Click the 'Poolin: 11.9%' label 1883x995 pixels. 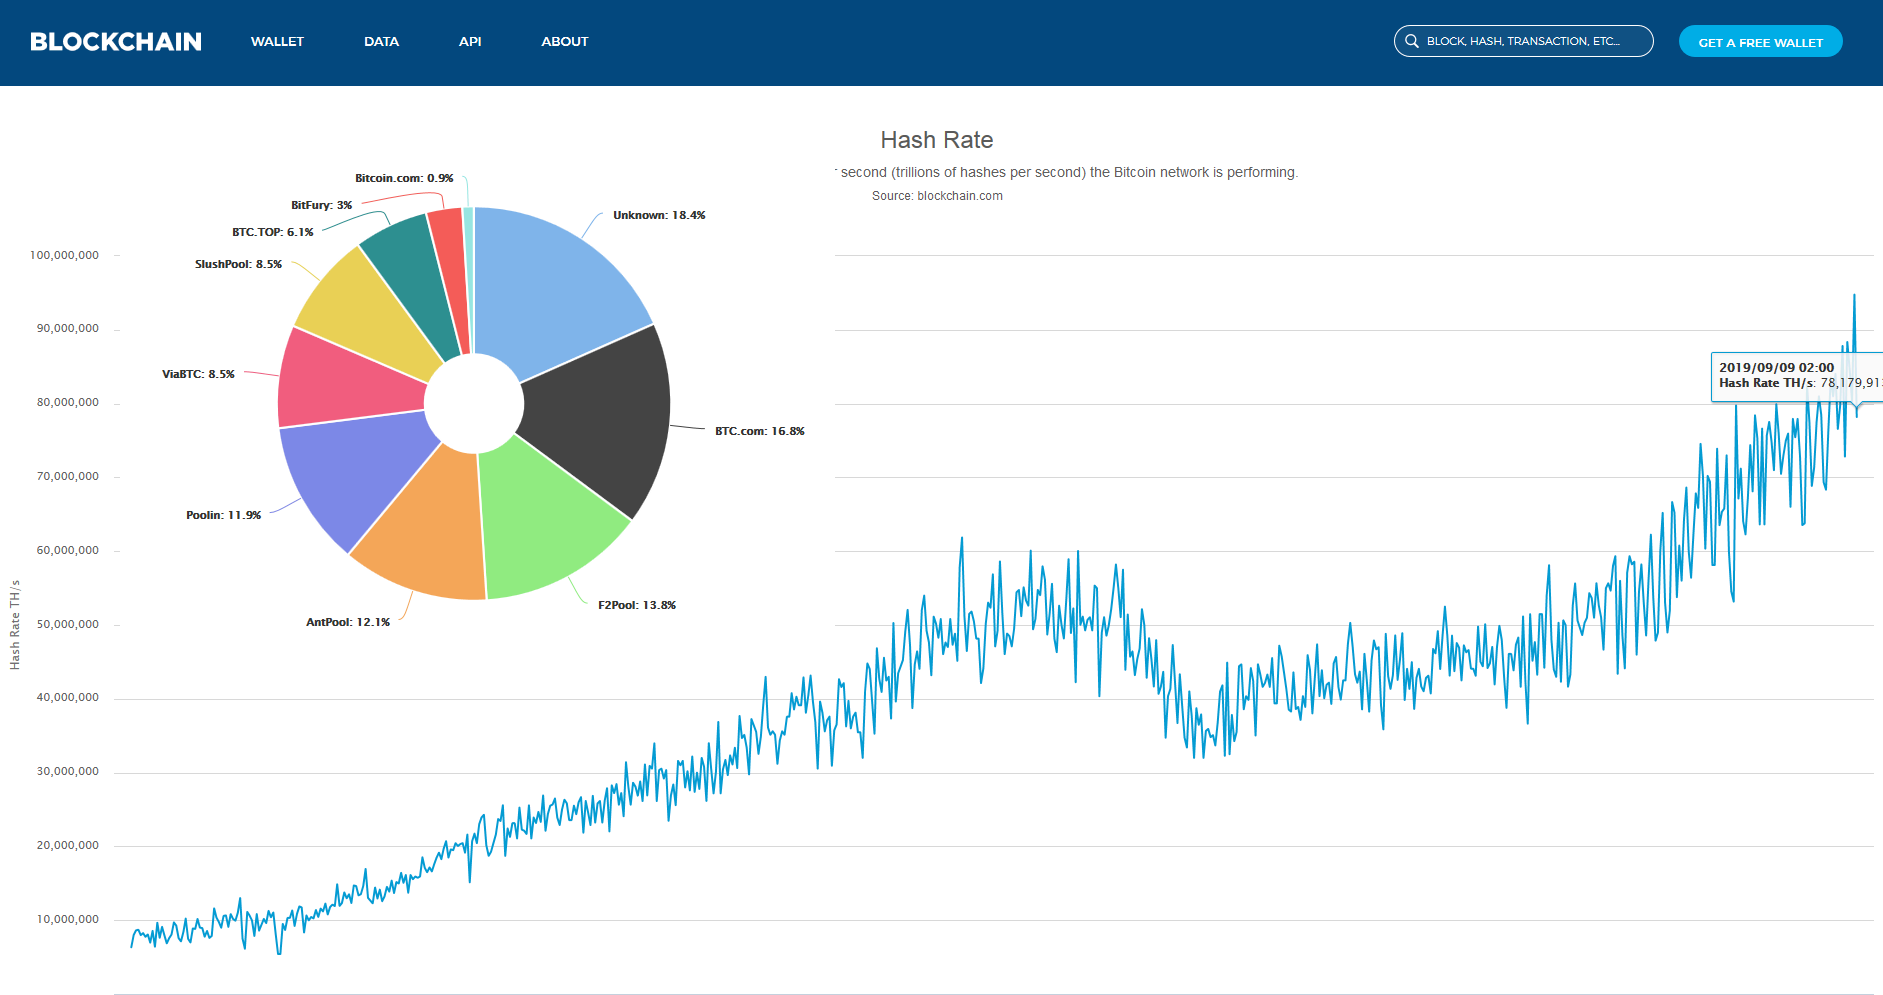(x=223, y=515)
